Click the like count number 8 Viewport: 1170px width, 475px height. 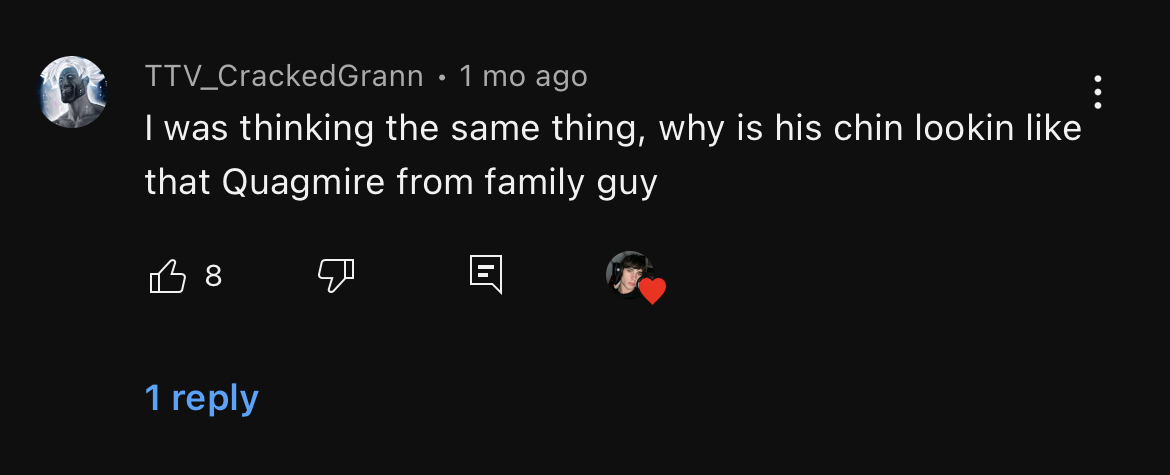point(213,276)
